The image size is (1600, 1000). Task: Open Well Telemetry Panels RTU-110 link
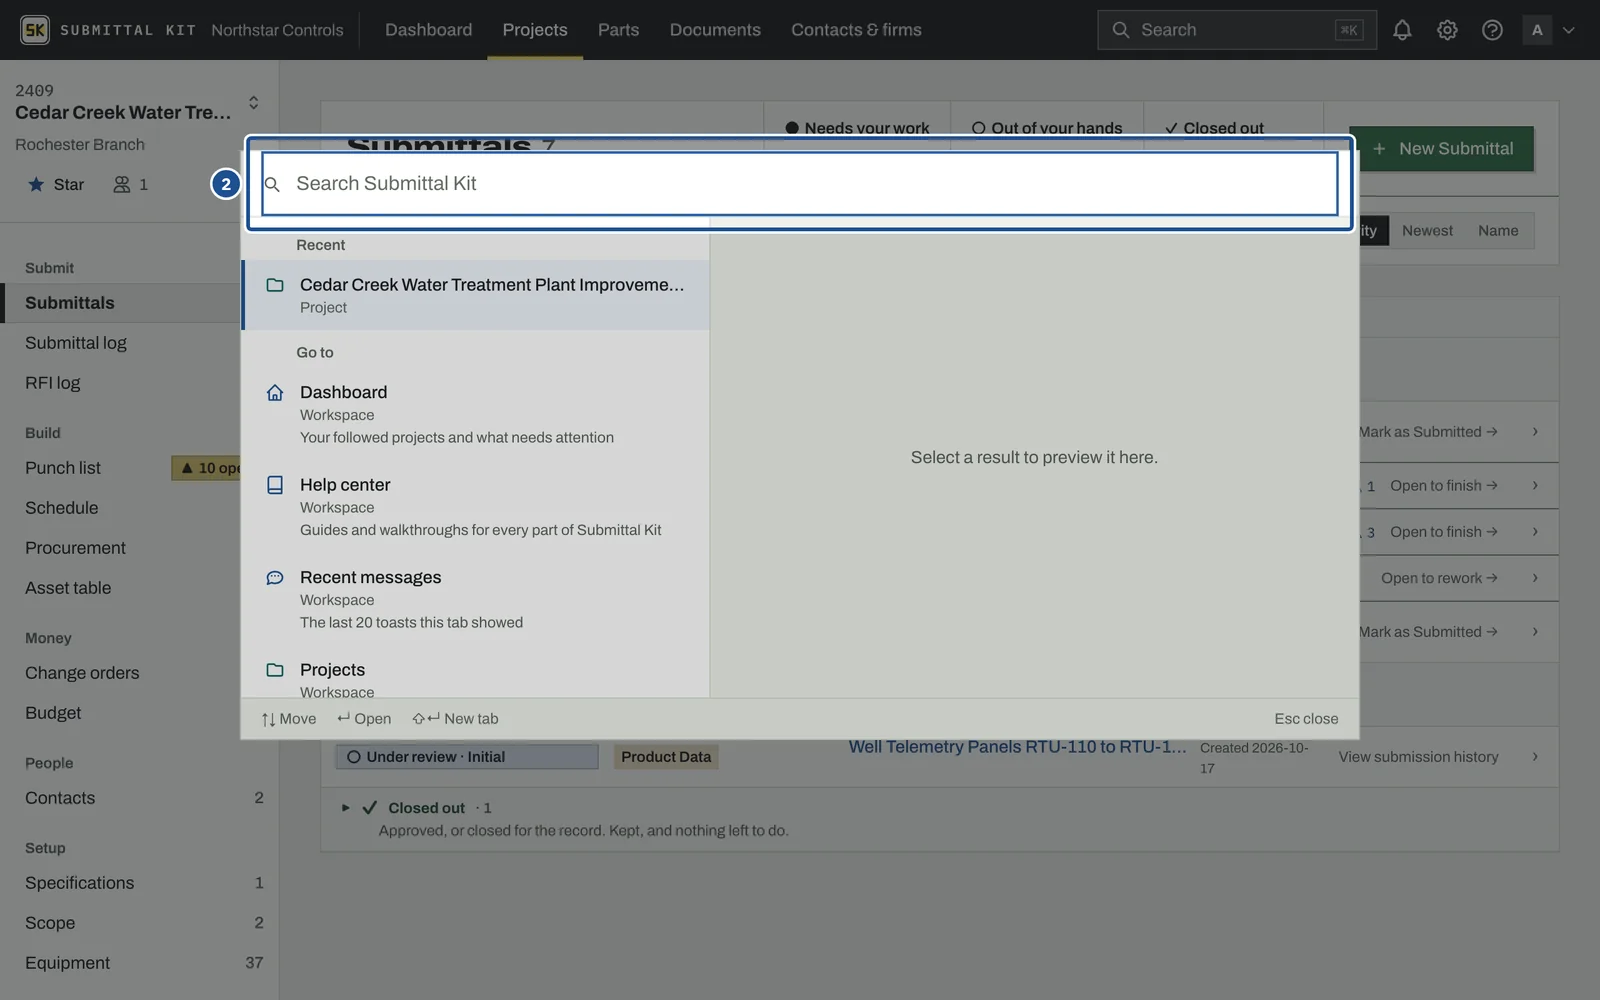tap(1018, 747)
